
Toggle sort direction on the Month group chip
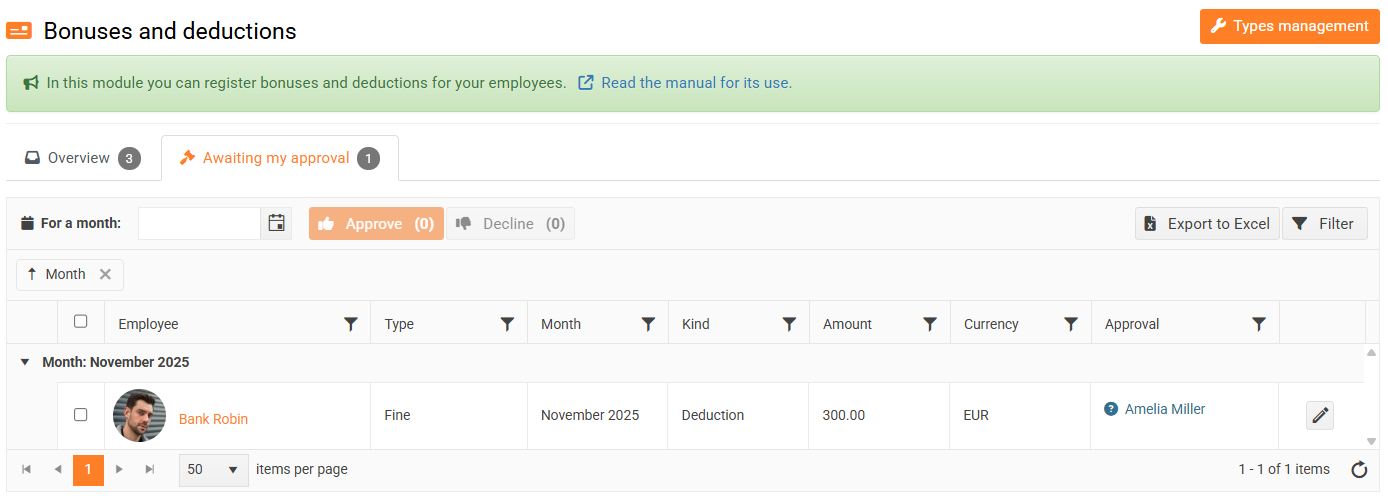[x=57, y=274]
